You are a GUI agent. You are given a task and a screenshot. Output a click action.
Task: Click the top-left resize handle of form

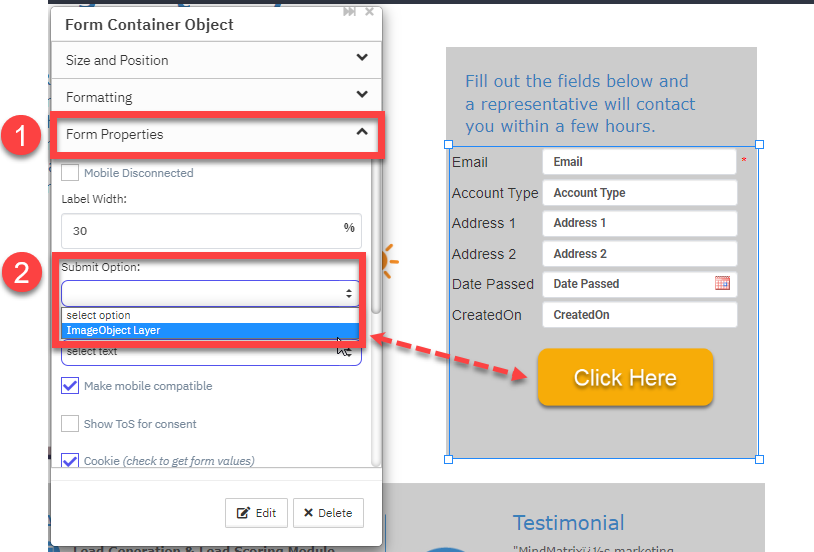[x=449, y=144]
